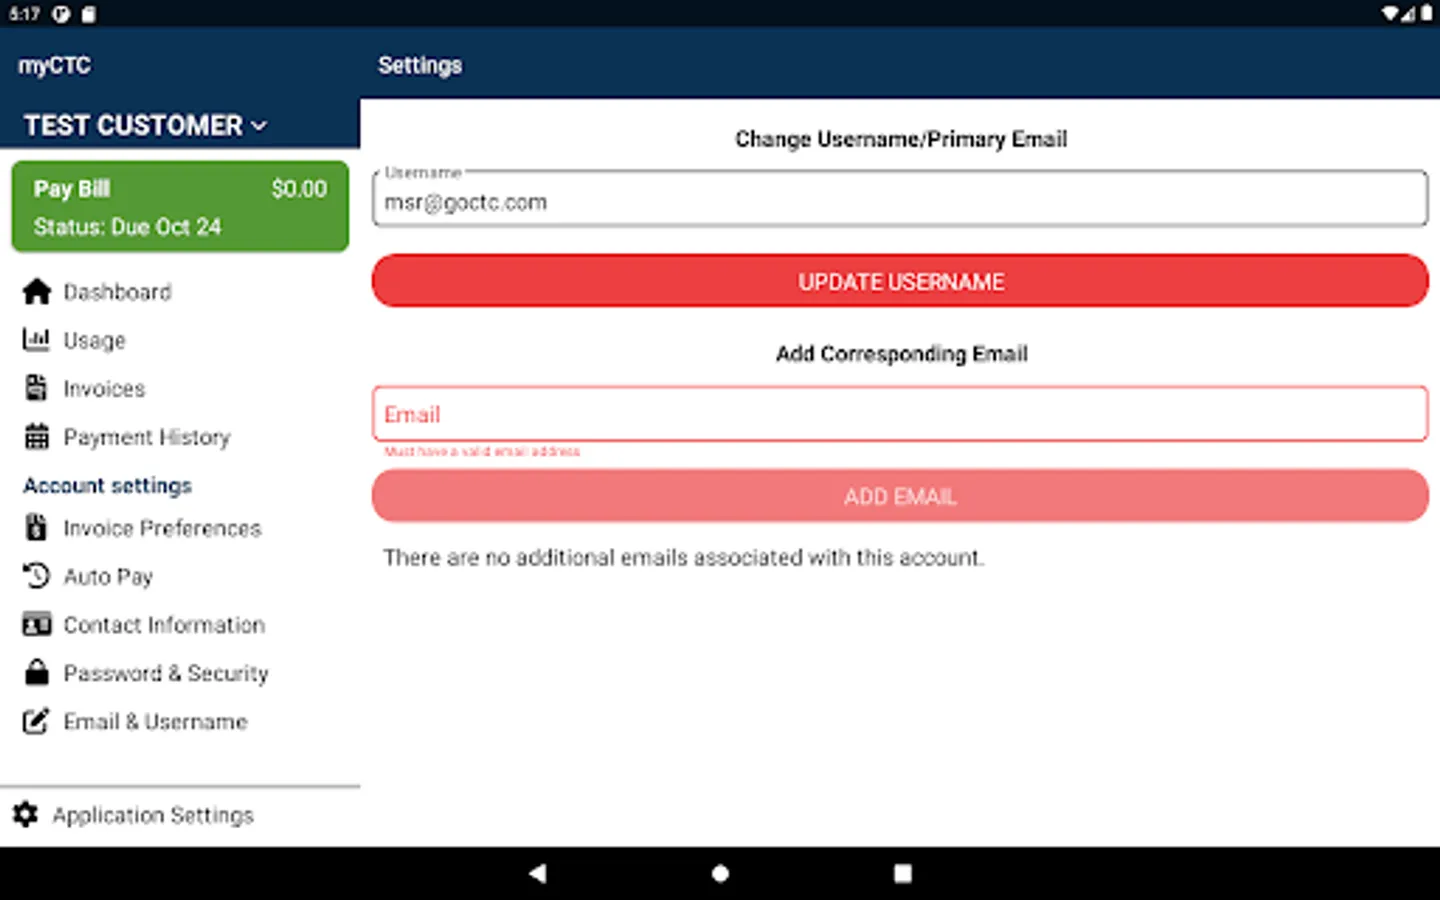This screenshot has height=900, width=1440.
Task: Select the Invoice Preferences icon
Action: pyautogui.click(x=36, y=527)
